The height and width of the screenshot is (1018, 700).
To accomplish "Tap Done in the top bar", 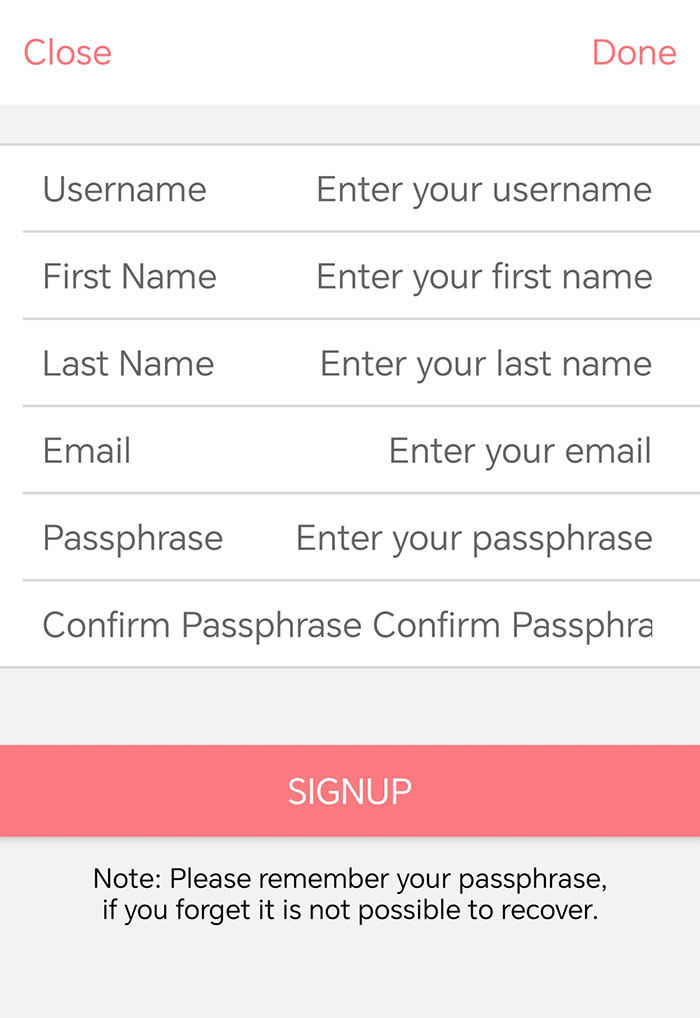I will pyautogui.click(x=634, y=53).
